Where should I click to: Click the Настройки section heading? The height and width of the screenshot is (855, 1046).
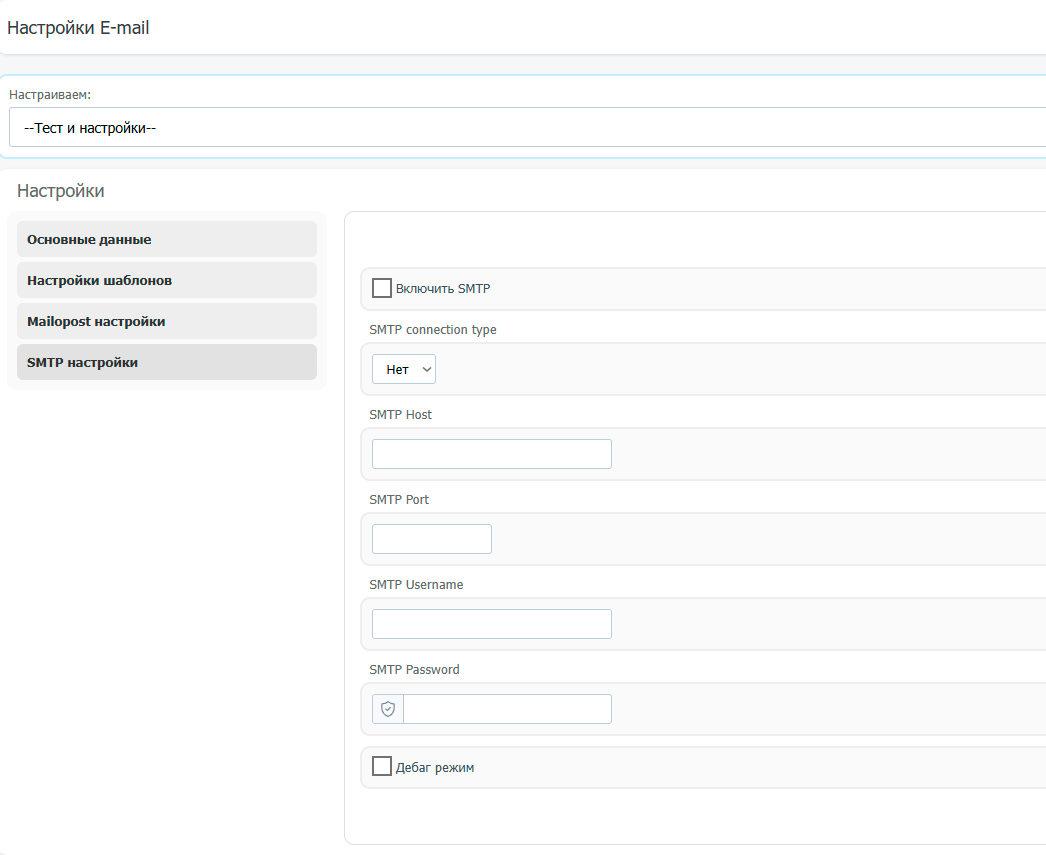point(61,191)
